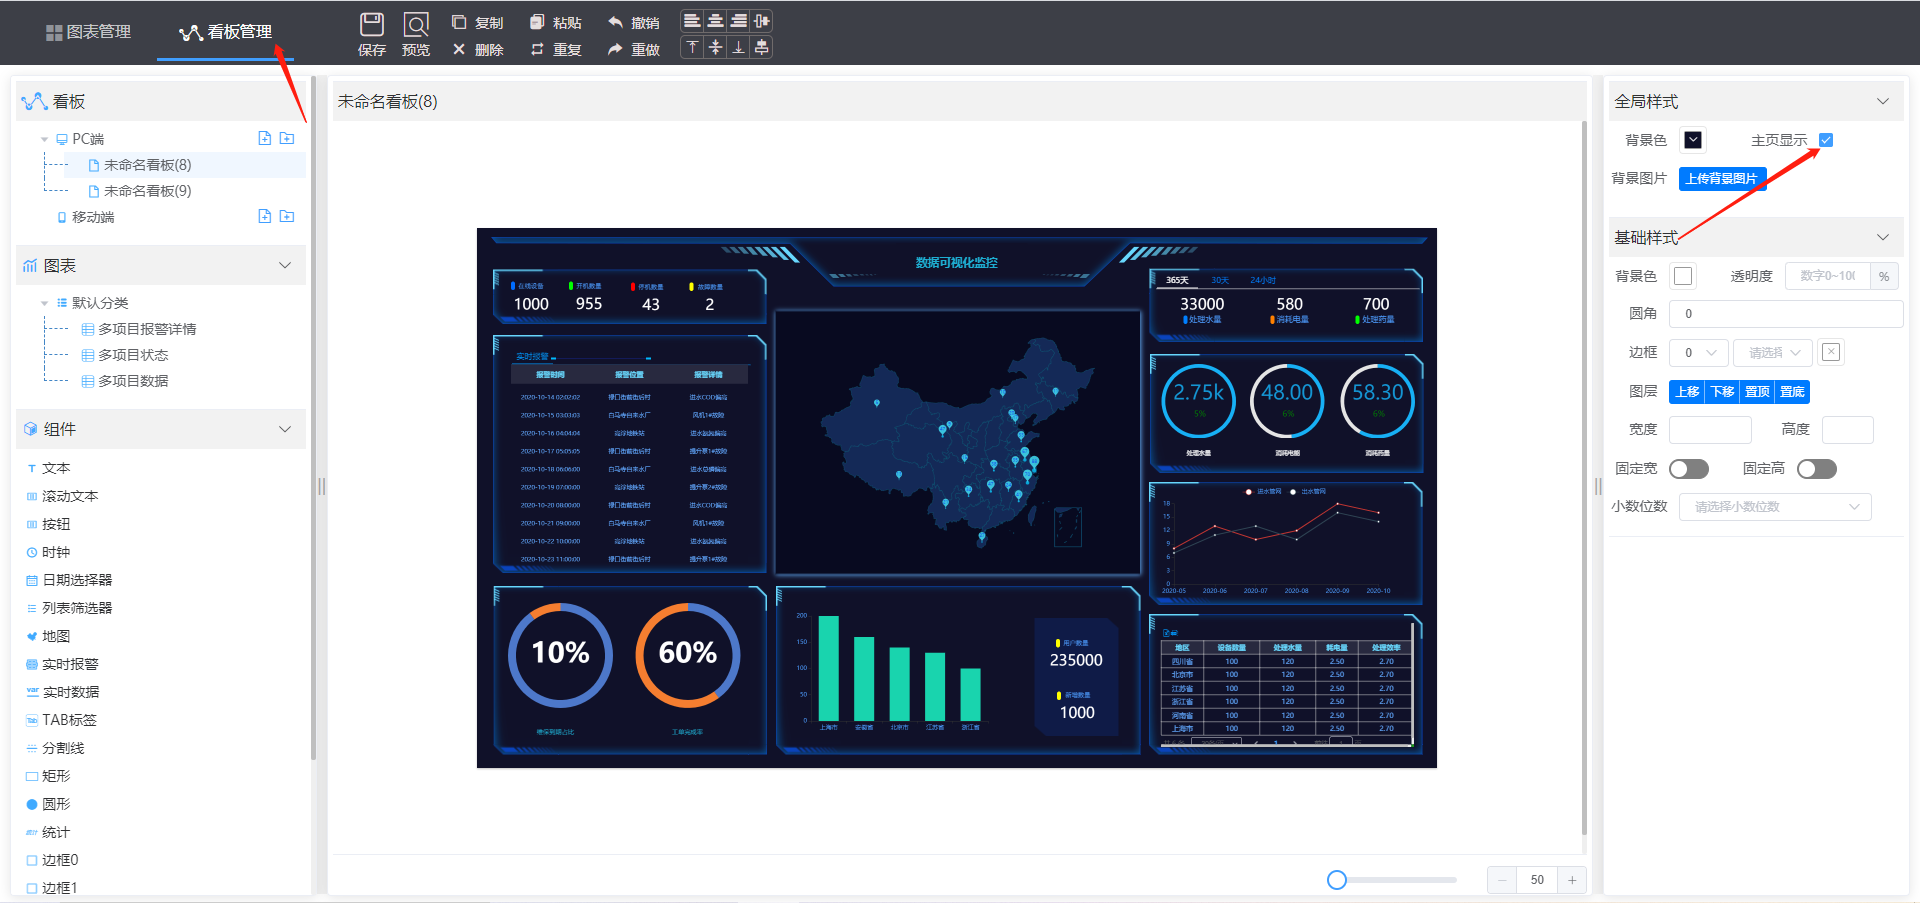
Task: Click the 粘贴 (paste) toolbar button
Action: point(555,22)
